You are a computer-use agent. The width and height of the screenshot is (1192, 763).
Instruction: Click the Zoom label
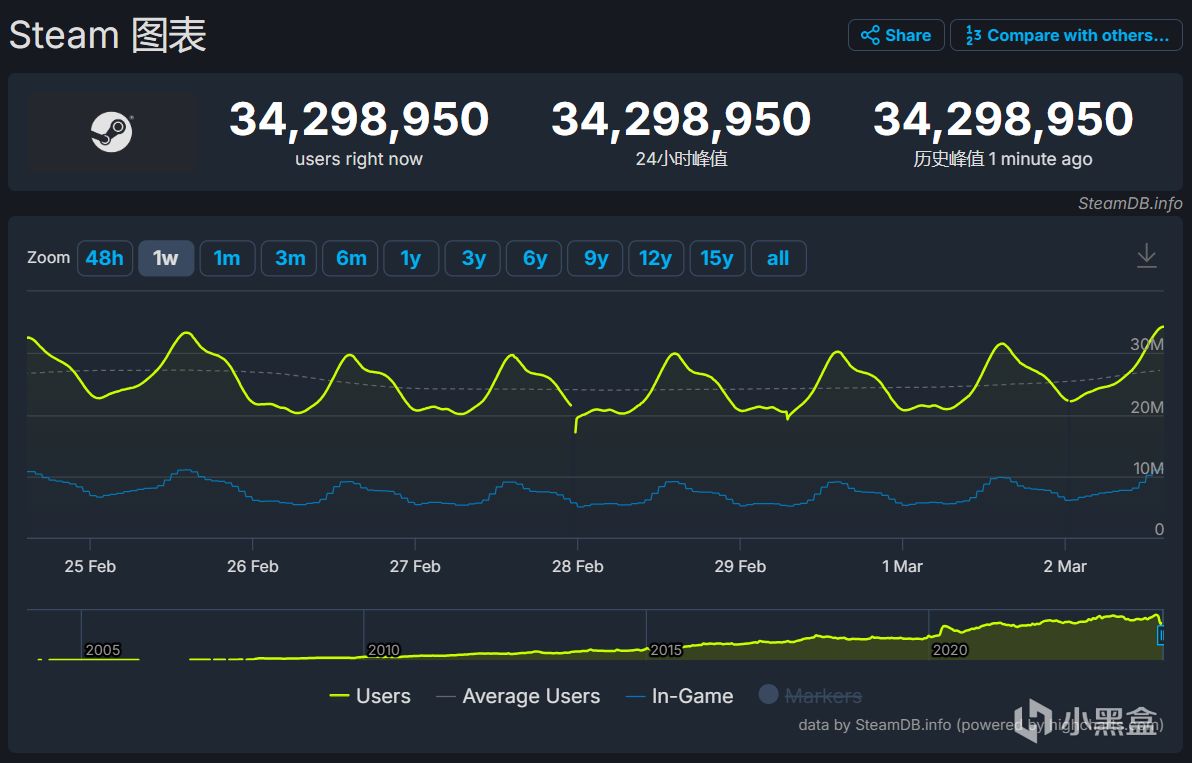tap(49, 258)
